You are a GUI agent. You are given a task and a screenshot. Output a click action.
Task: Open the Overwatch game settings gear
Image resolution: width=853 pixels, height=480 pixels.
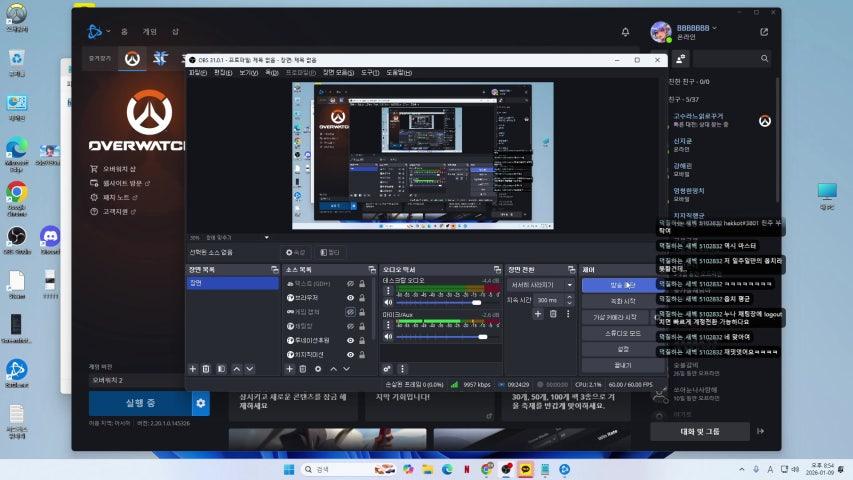click(x=201, y=403)
